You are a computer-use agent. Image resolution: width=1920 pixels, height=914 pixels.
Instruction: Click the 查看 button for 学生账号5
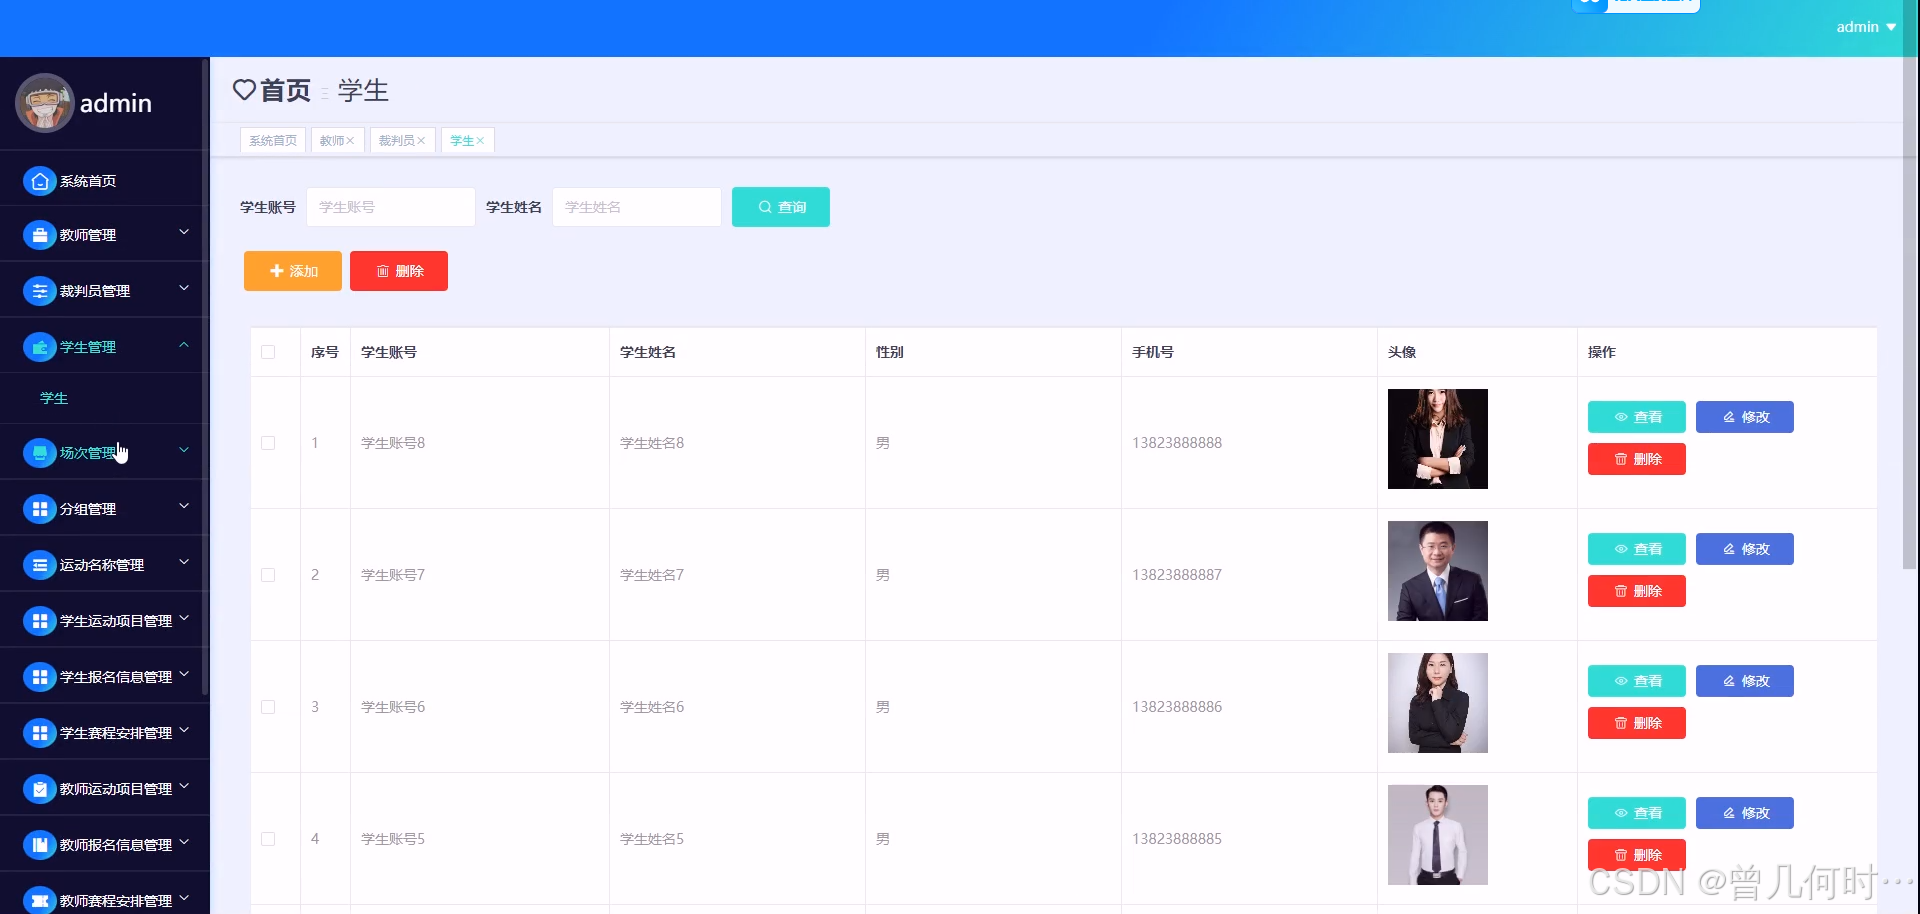coord(1636,813)
